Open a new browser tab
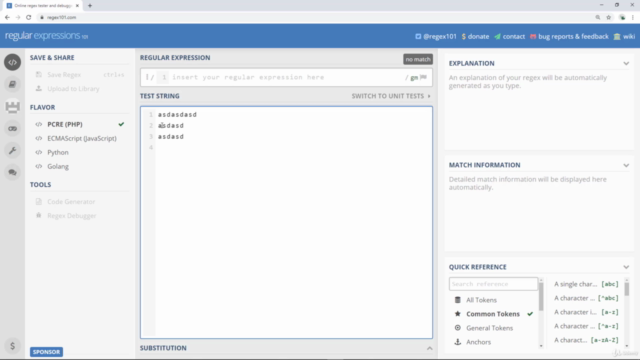 (90, 6)
